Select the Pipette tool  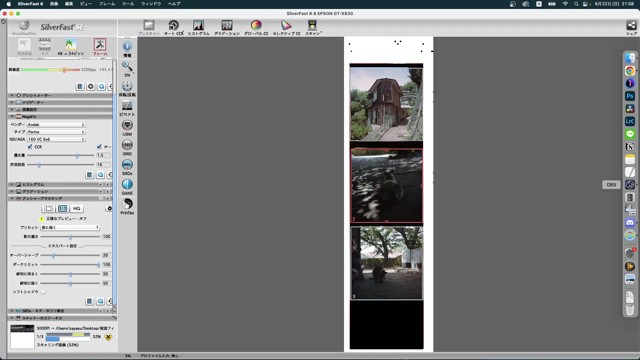pos(127,105)
